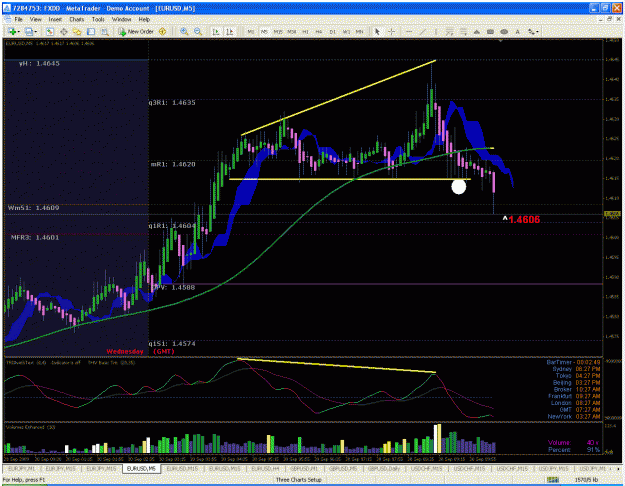Show the Market Watch window

[50, 31]
